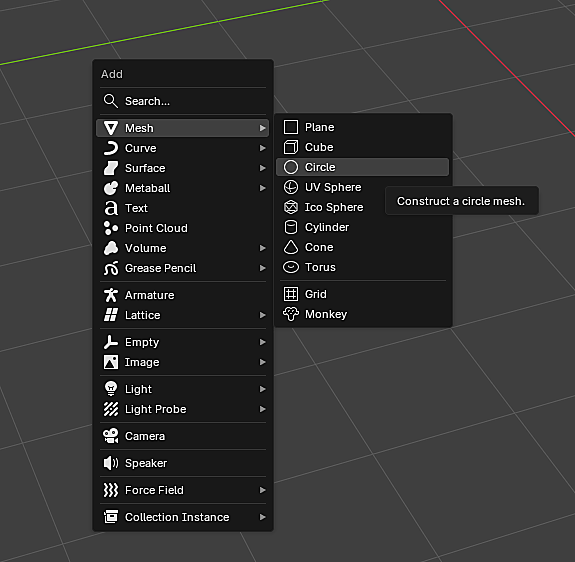Click the Cube icon in Mesh submenu

[x=291, y=147]
